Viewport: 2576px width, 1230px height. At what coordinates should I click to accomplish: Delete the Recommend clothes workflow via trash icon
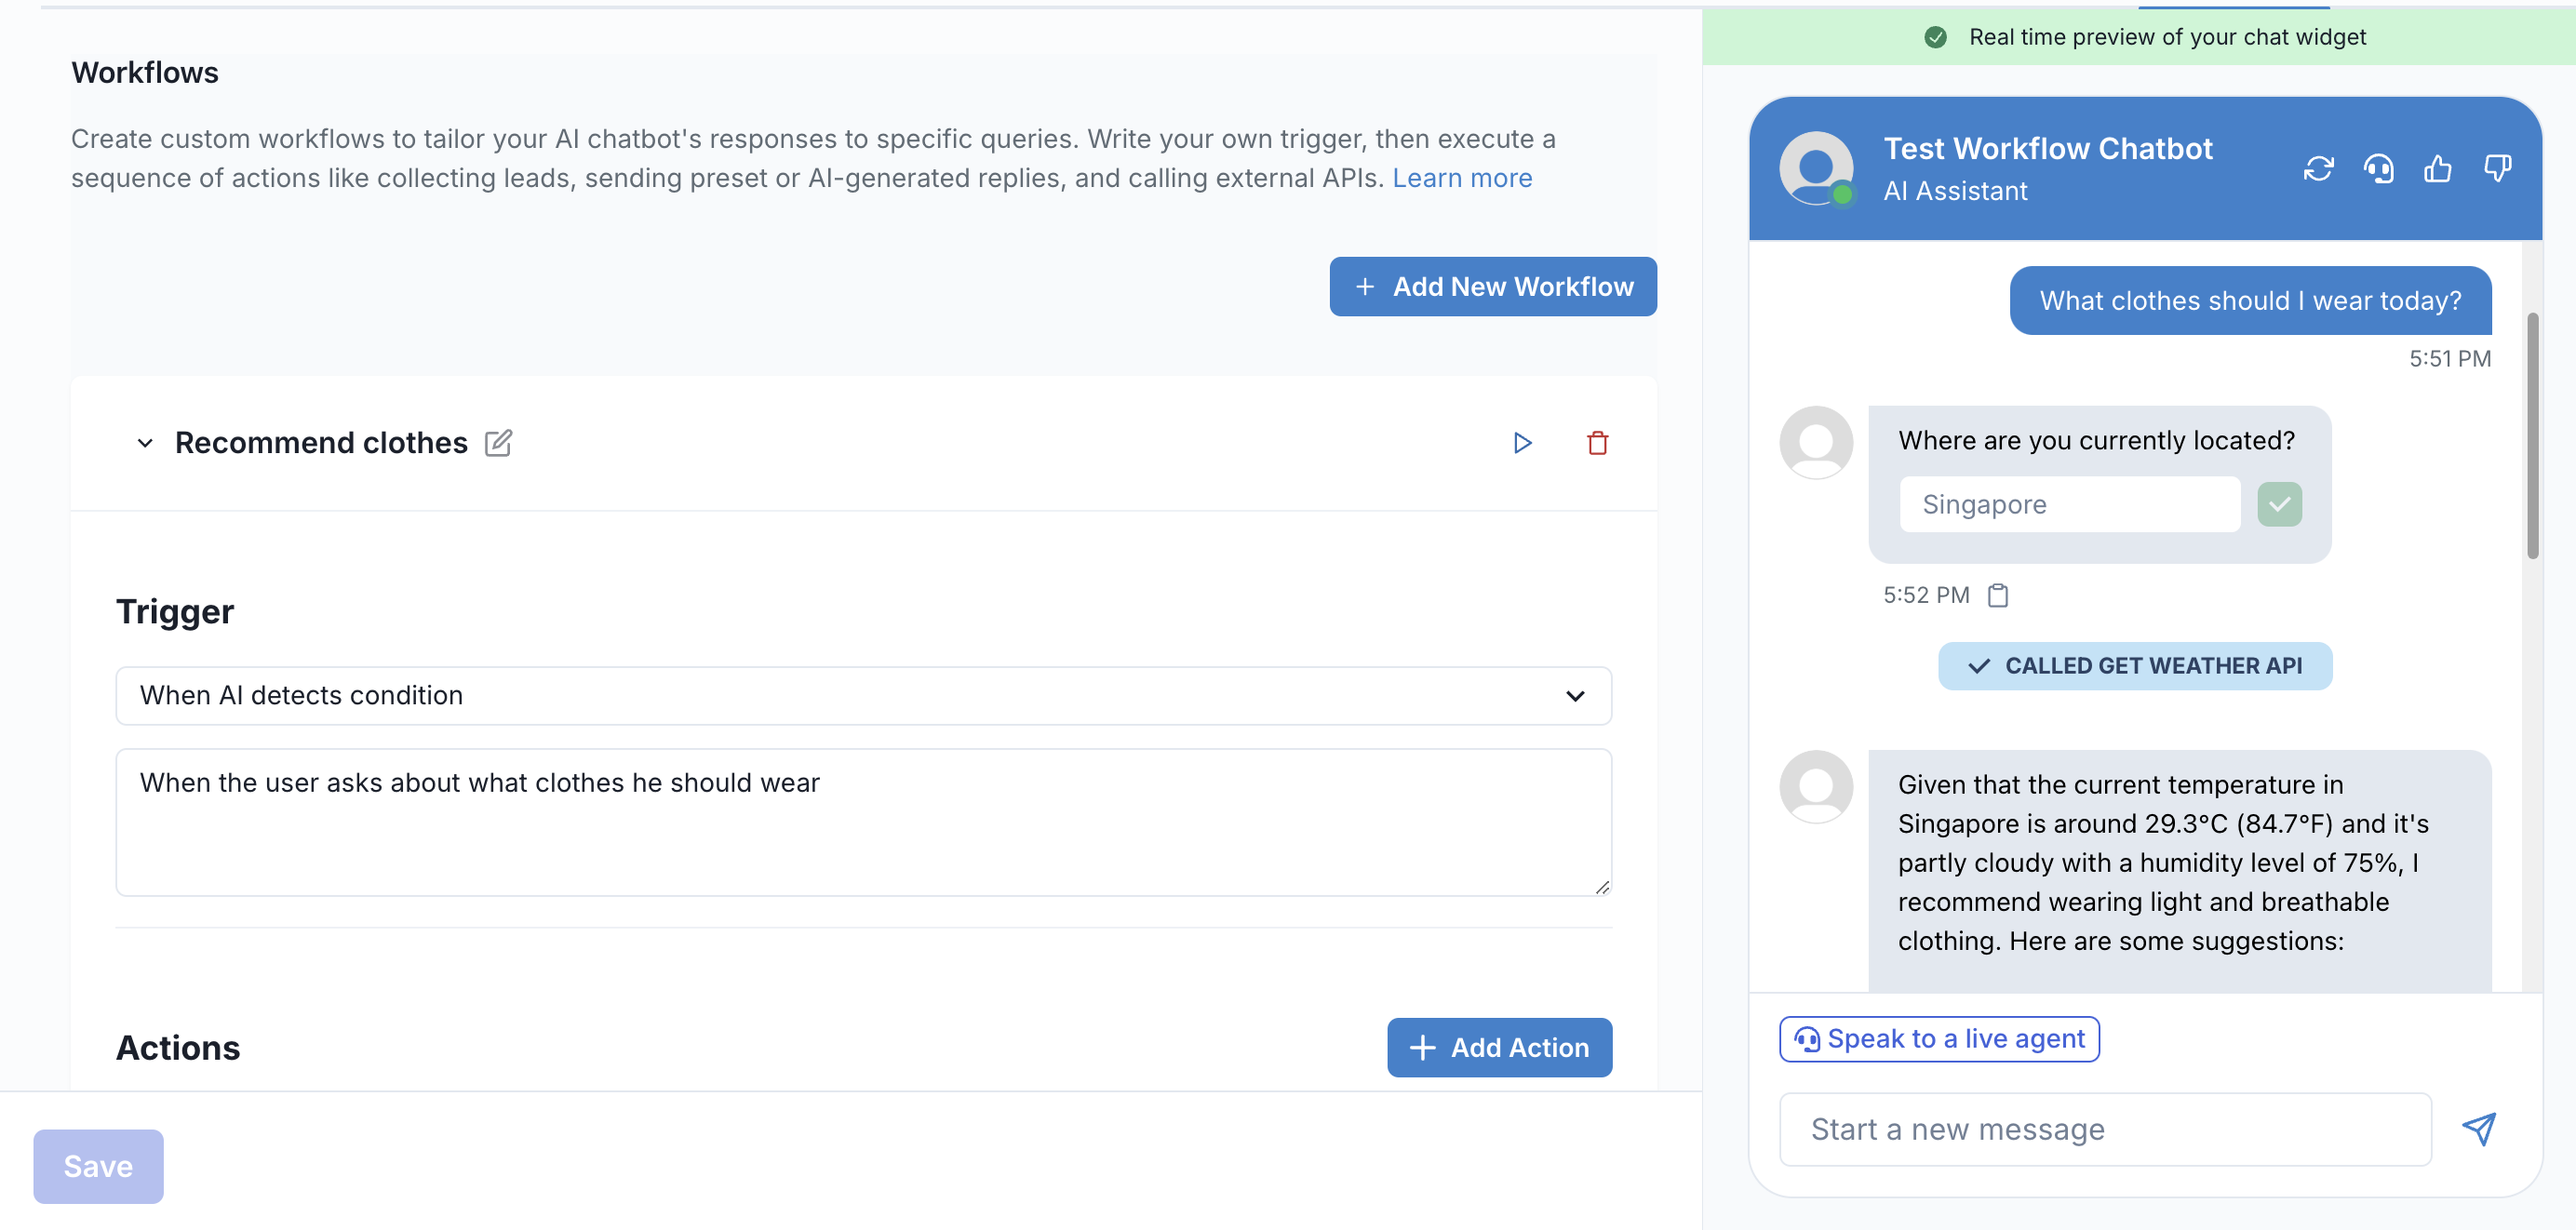click(1597, 443)
